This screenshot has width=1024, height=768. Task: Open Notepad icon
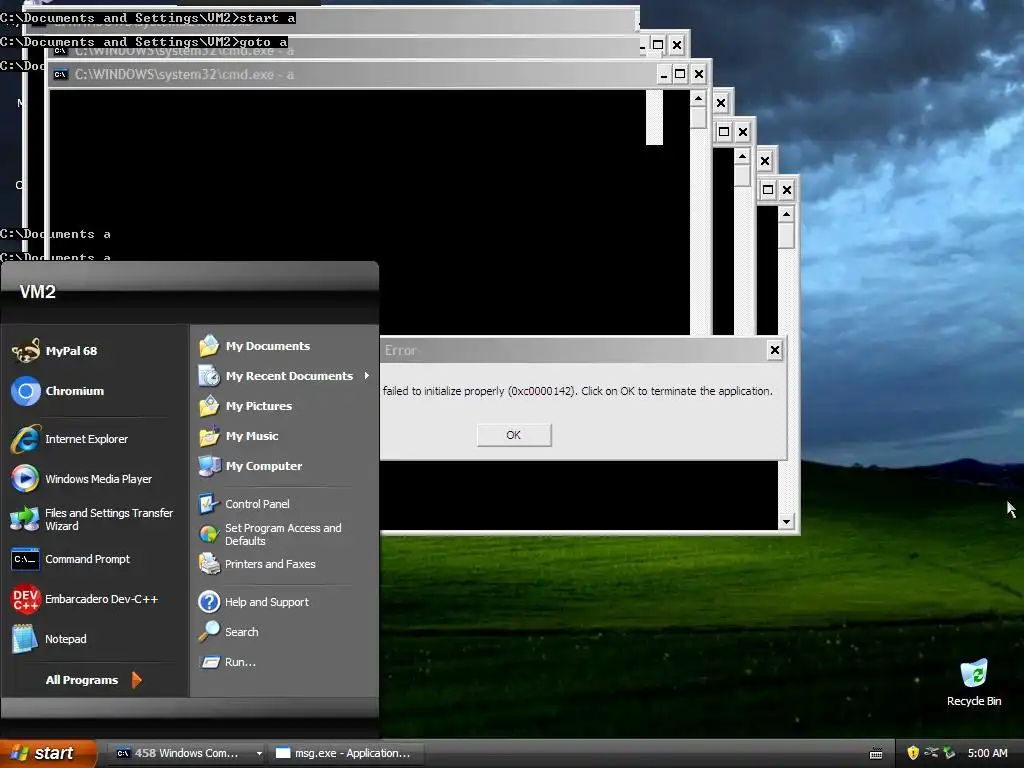[x=26, y=639]
